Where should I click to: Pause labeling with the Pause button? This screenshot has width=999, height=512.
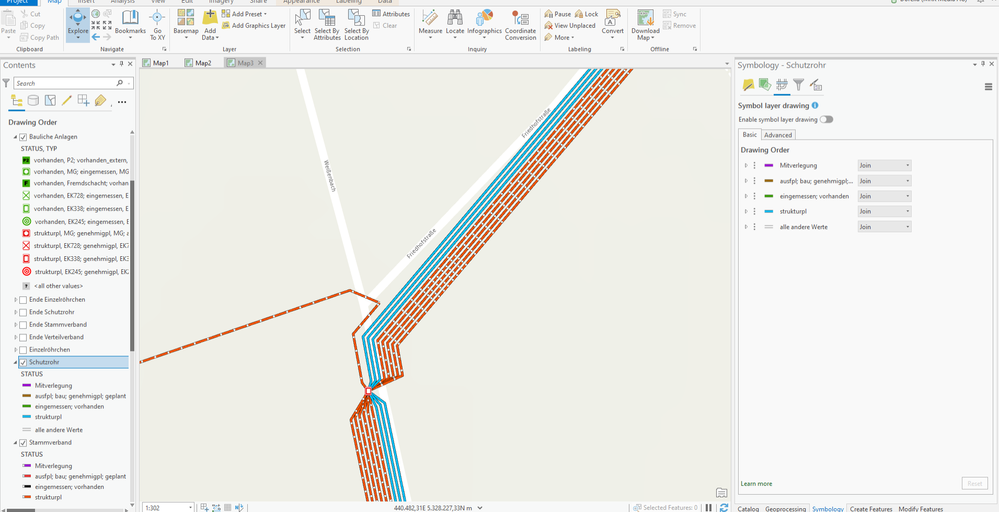point(557,14)
